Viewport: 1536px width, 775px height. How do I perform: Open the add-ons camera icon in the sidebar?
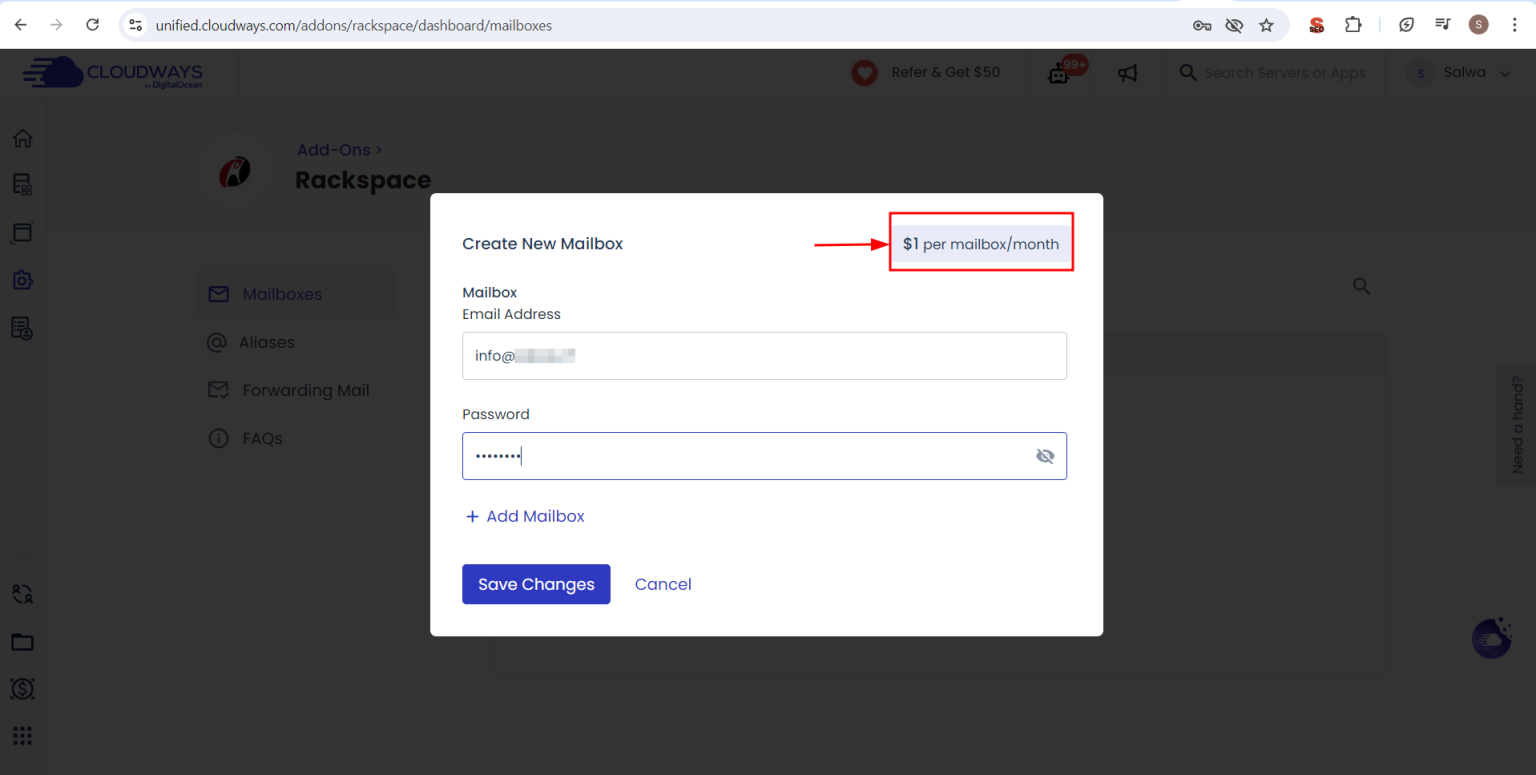22,280
